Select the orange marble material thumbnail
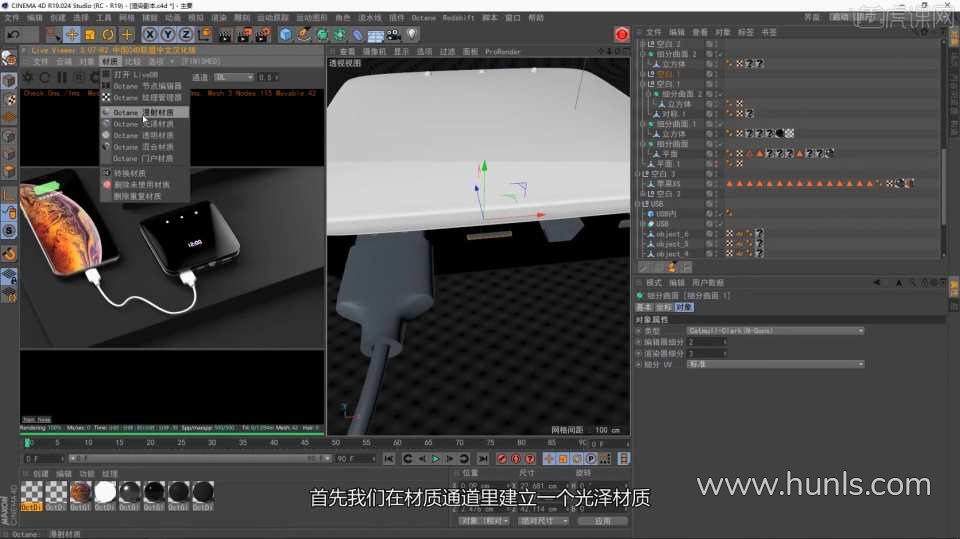The height and width of the screenshot is (539, 960). (80, 492)
